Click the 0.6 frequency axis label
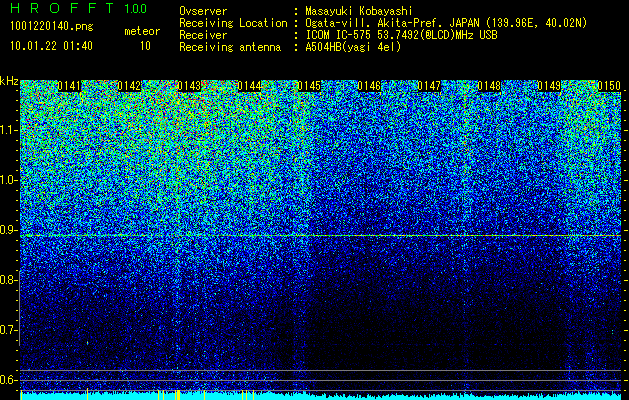The width and height of the screenshot is (629, 400). pyautogui.click(x=8, y=380)
